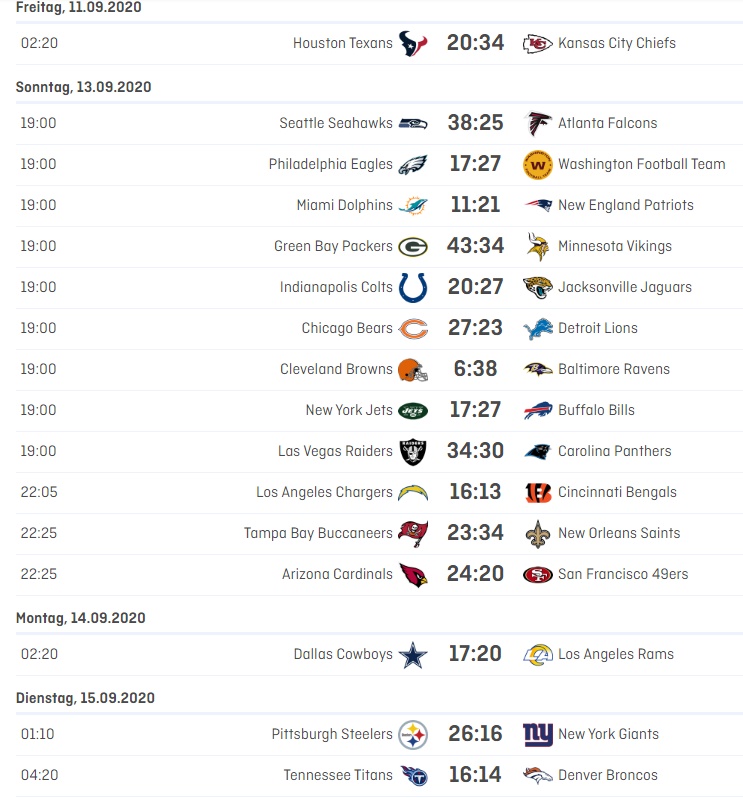Image resolution: width=743 pixels, height=798 pixels.
Task: Open the 17:20 Cowboys–Rams result
Action: tap(475, 654)
